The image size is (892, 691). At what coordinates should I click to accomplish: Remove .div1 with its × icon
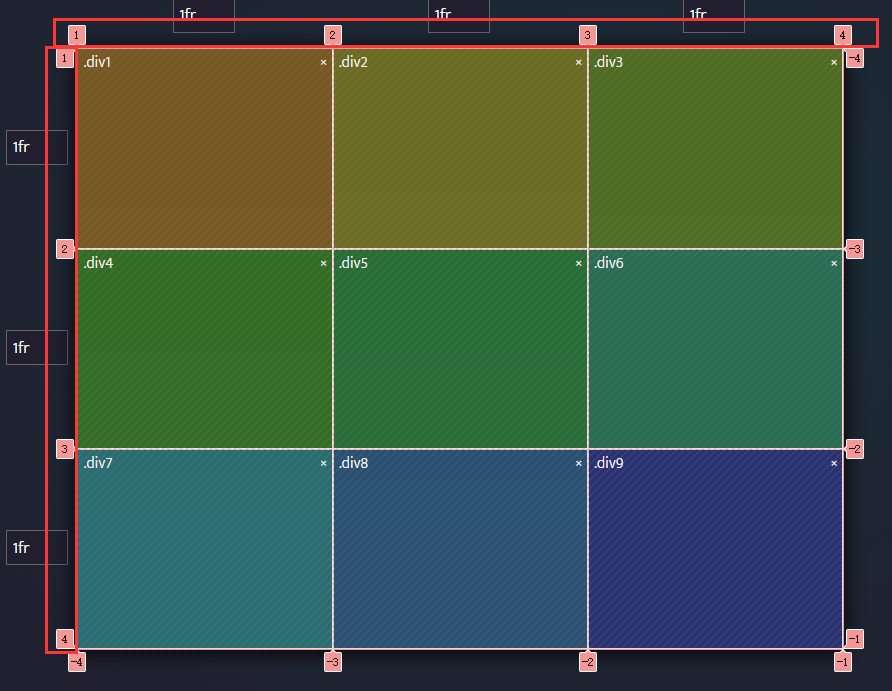[323, 63]
